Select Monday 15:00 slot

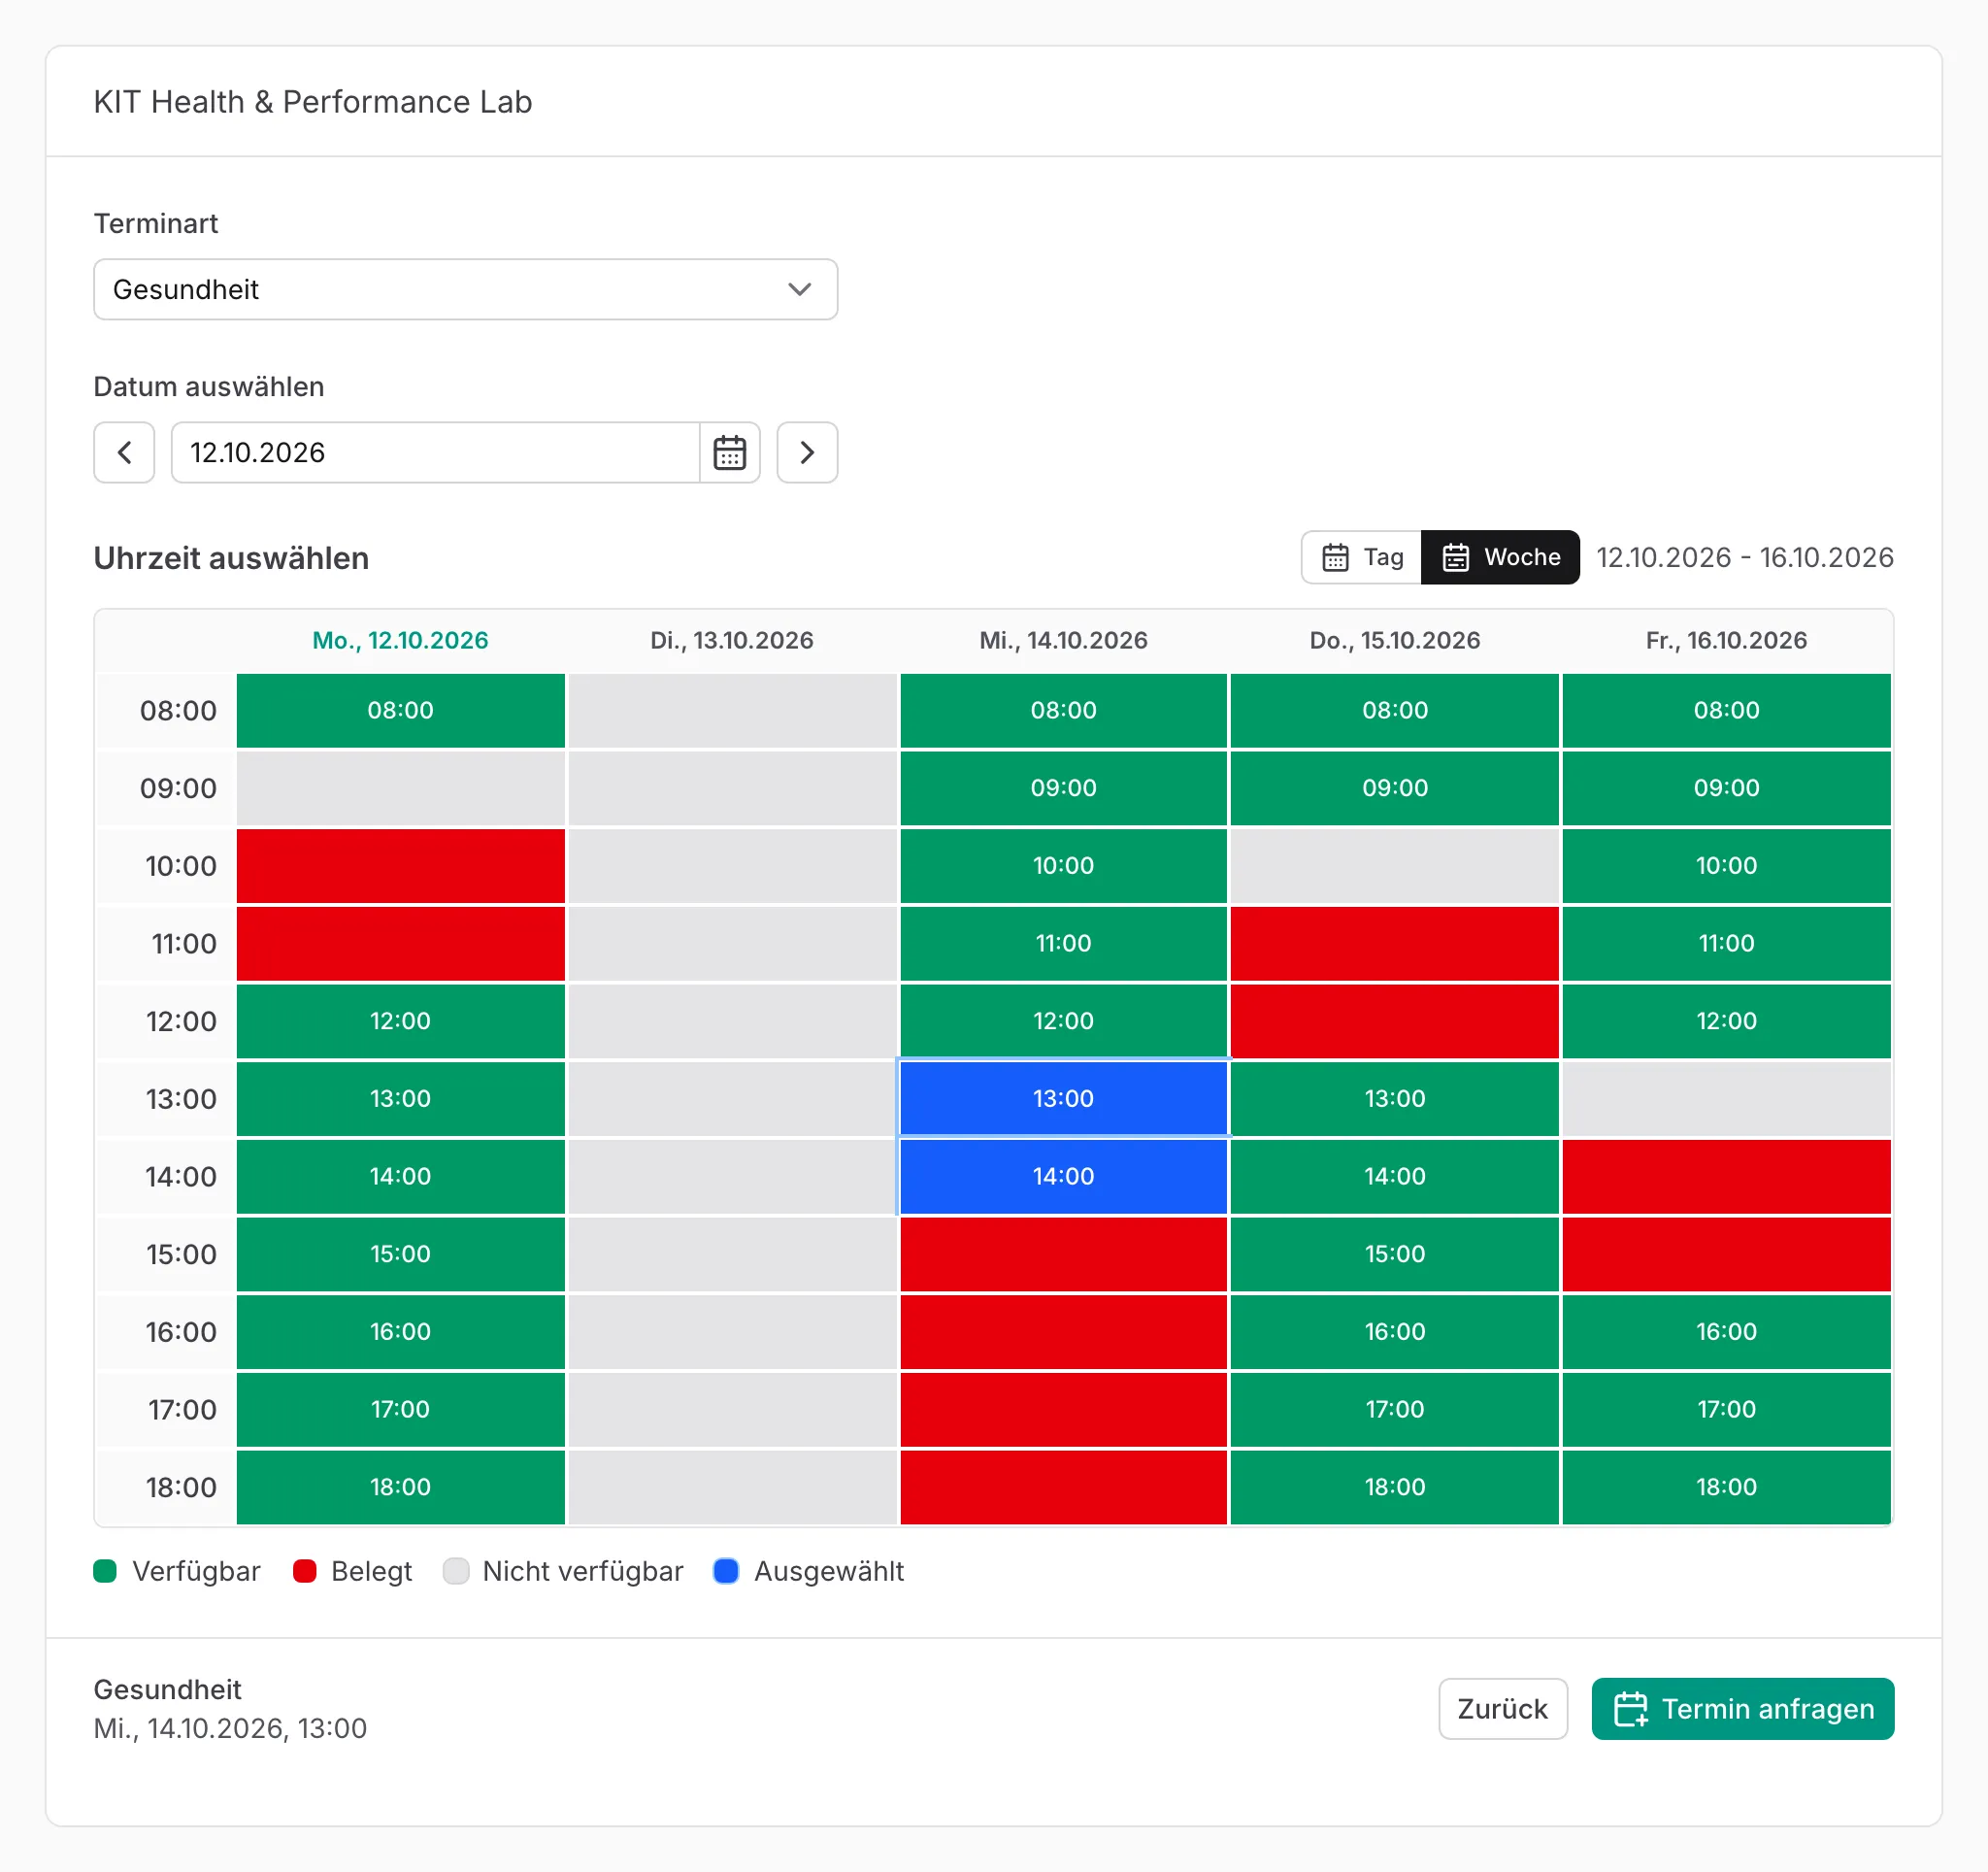point(400,1254)
